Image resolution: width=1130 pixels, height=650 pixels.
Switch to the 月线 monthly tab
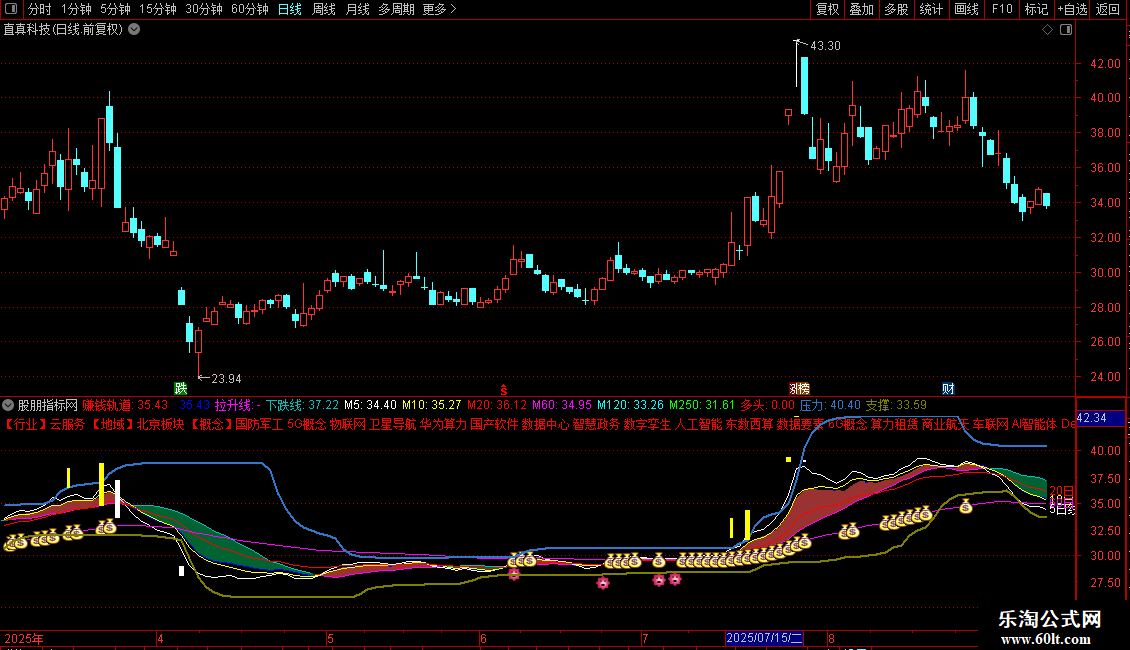357,9
